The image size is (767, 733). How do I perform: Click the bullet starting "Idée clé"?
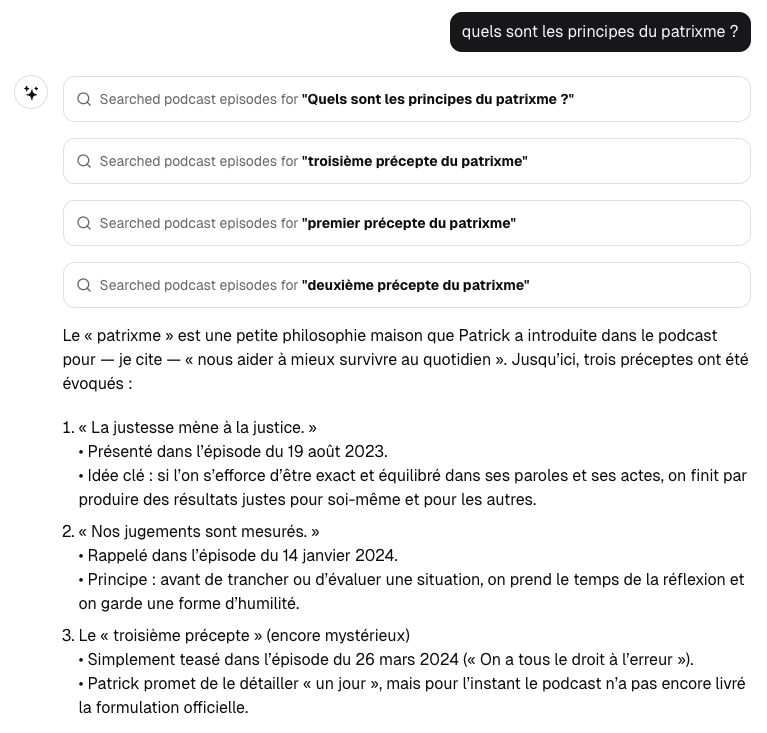click(412, 487)
